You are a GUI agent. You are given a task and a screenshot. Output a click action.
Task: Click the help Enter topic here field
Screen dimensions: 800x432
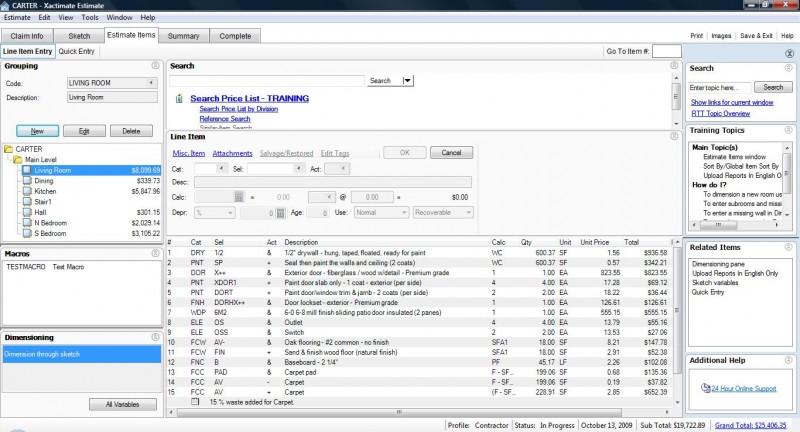point(719,88)
